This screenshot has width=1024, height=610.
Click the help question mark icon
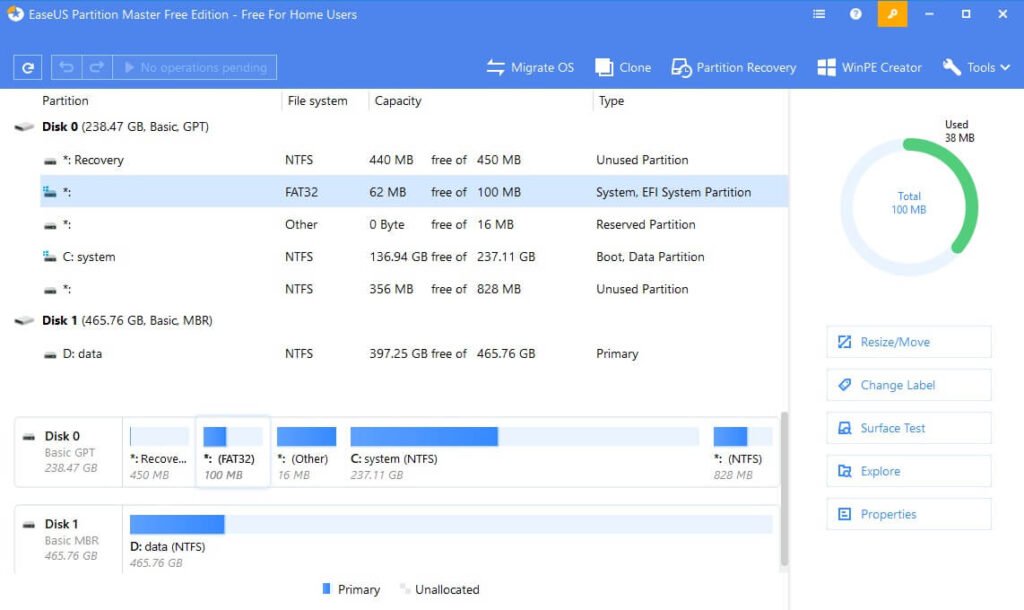856,14
